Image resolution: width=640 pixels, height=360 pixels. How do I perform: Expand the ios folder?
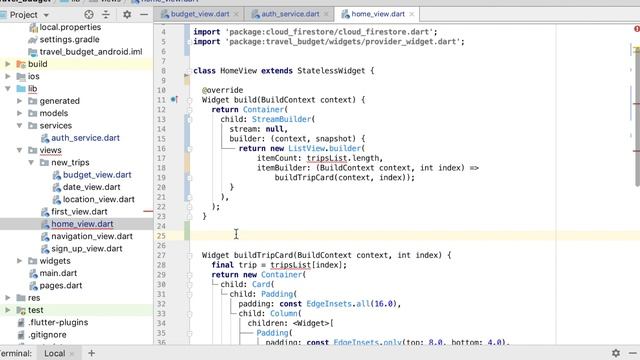point(7,76)
